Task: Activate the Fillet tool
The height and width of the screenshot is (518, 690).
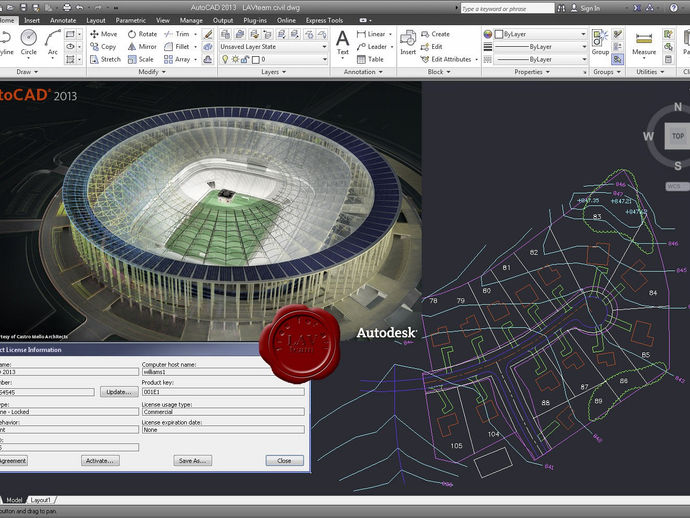Action: tap(176, 47)
